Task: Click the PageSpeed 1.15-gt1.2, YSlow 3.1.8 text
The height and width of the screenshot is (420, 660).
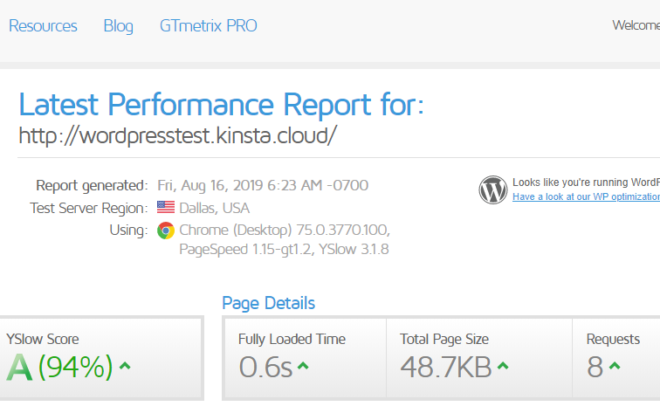Action: pos(284,250)
